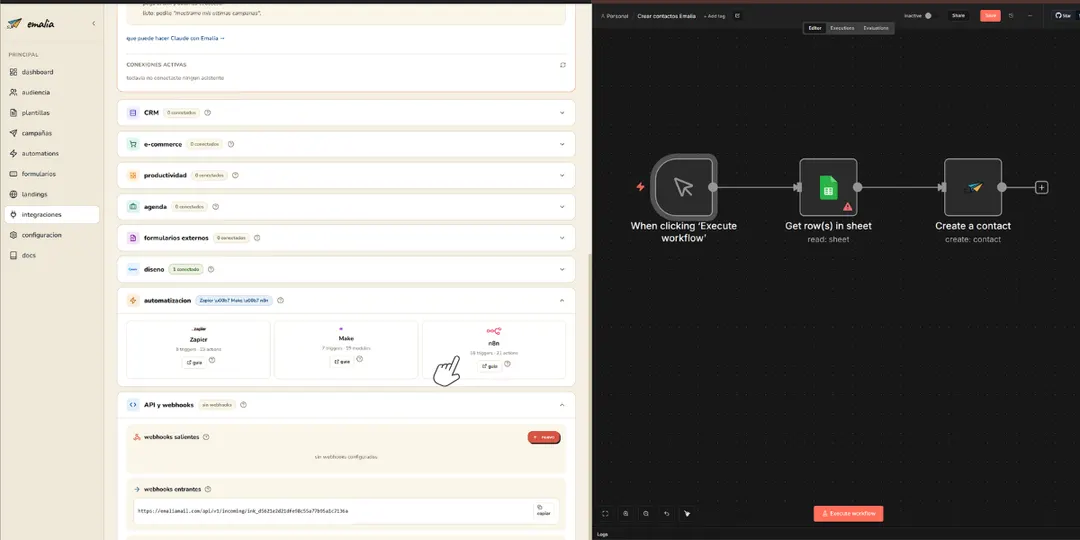Open docs in the sidebar
Viewport: 1080px width, 540px height.
coord(29,255)
